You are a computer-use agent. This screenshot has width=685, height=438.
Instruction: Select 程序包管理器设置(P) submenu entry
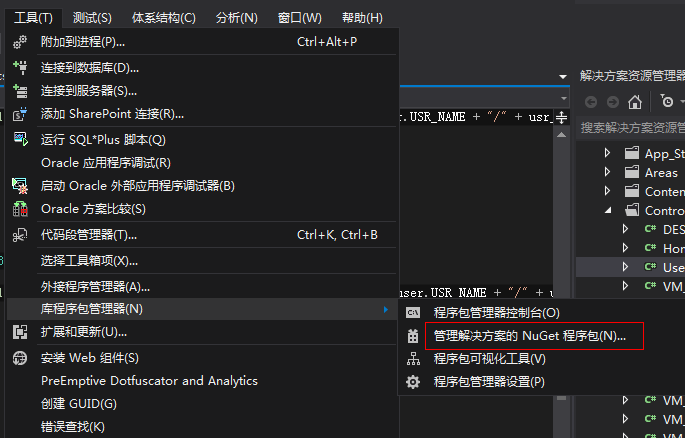[x=542, y=382]
